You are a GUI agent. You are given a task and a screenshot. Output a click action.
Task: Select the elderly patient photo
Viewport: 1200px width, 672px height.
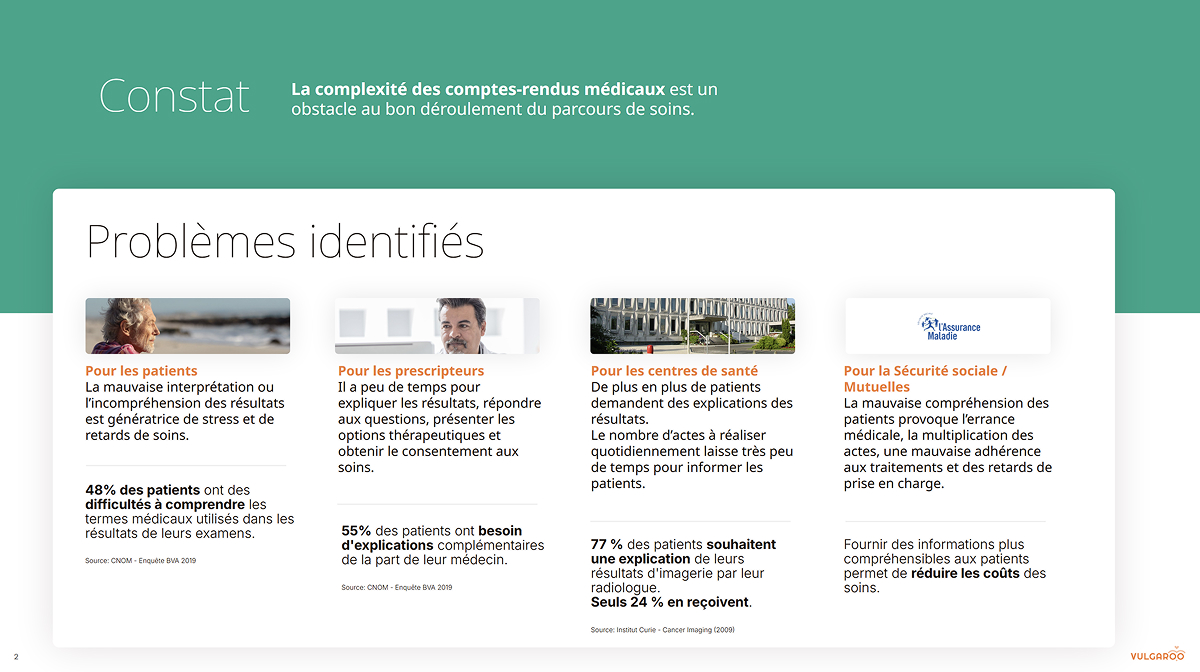click(187, 326)
